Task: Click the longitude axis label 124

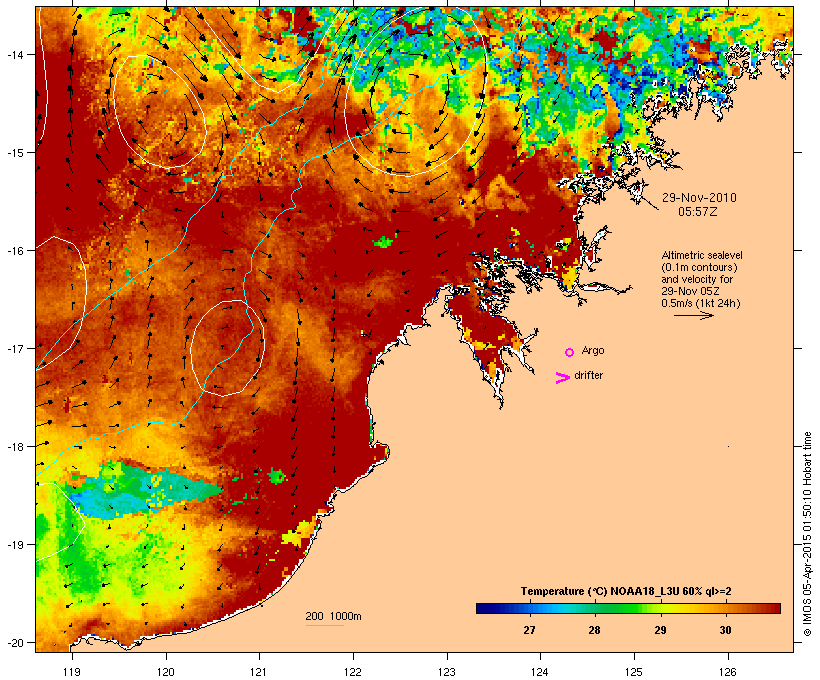Action: pyautogui.click(x=540, y=672)
